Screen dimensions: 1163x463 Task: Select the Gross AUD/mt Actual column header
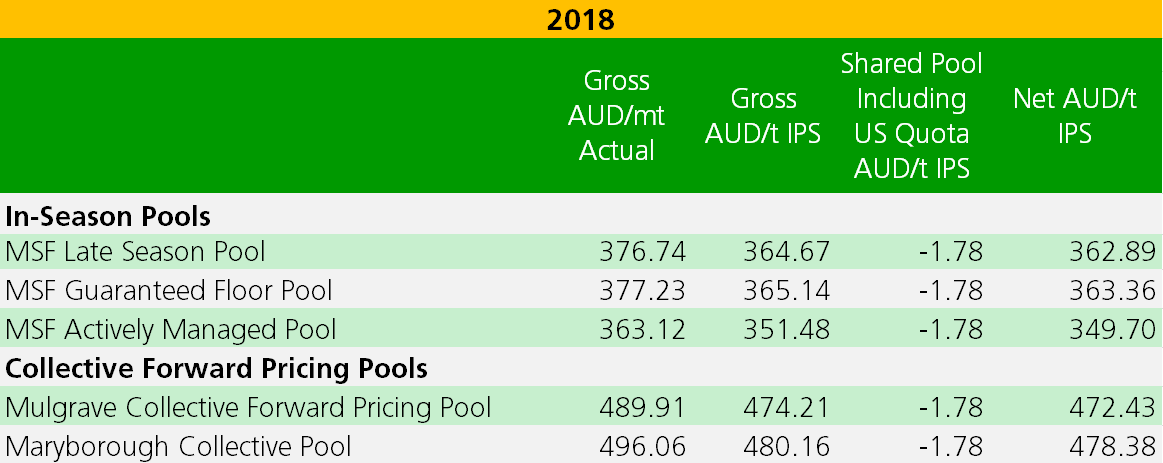coord(616,115)
